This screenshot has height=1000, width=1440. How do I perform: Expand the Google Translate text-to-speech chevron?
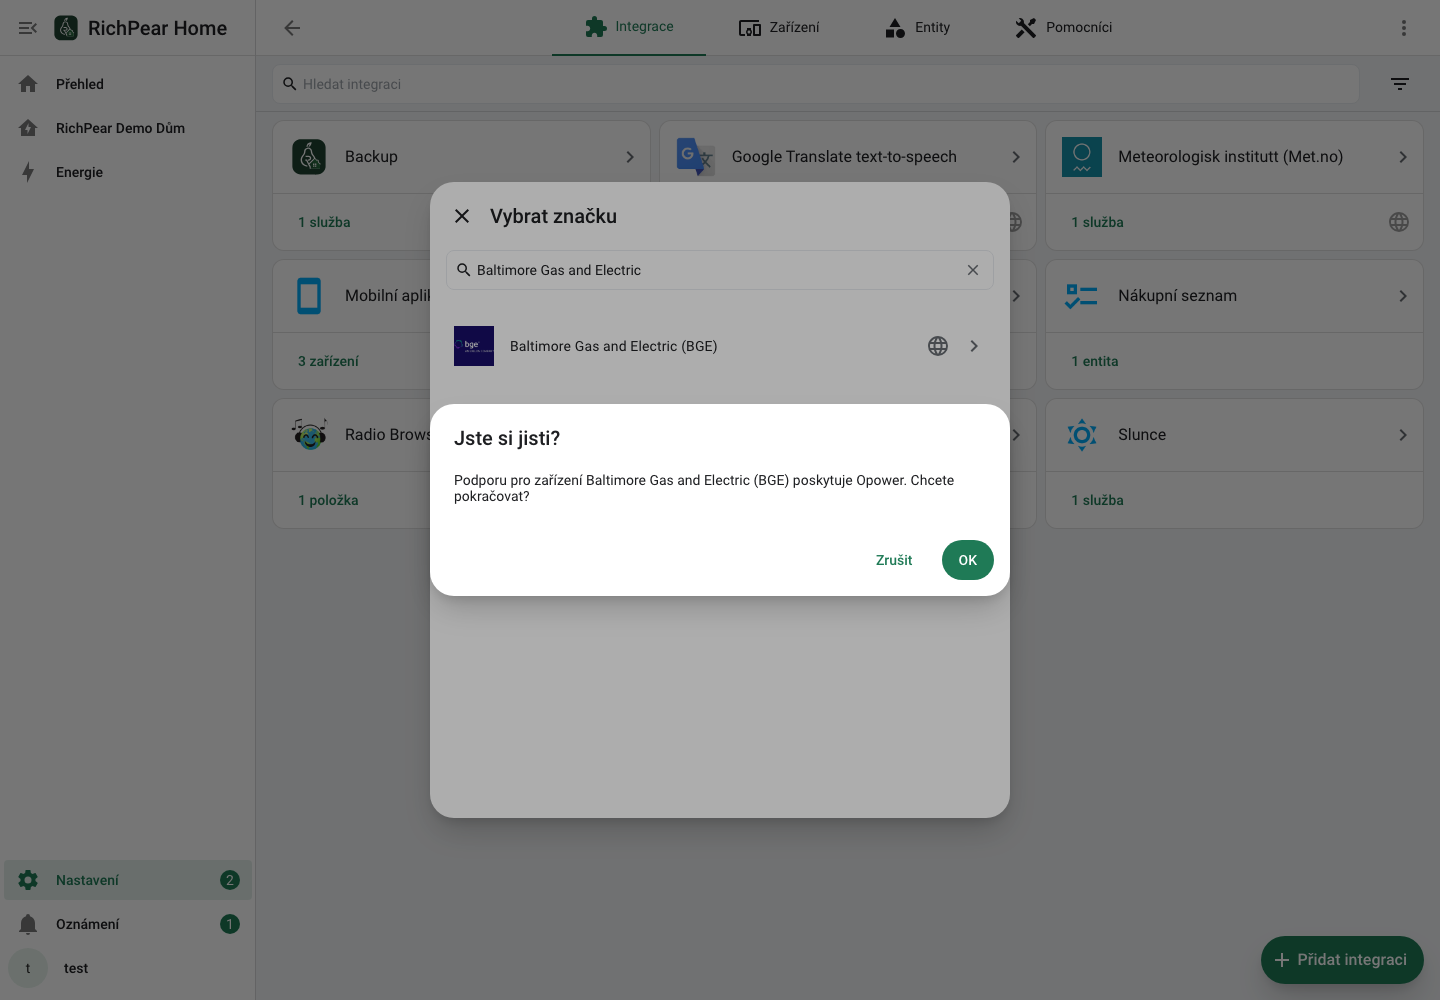[1016, 157]
